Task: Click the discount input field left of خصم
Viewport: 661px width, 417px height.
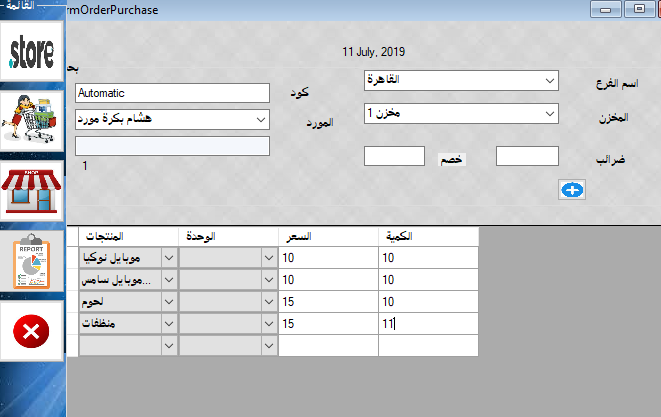Action: tap(394, 156)
